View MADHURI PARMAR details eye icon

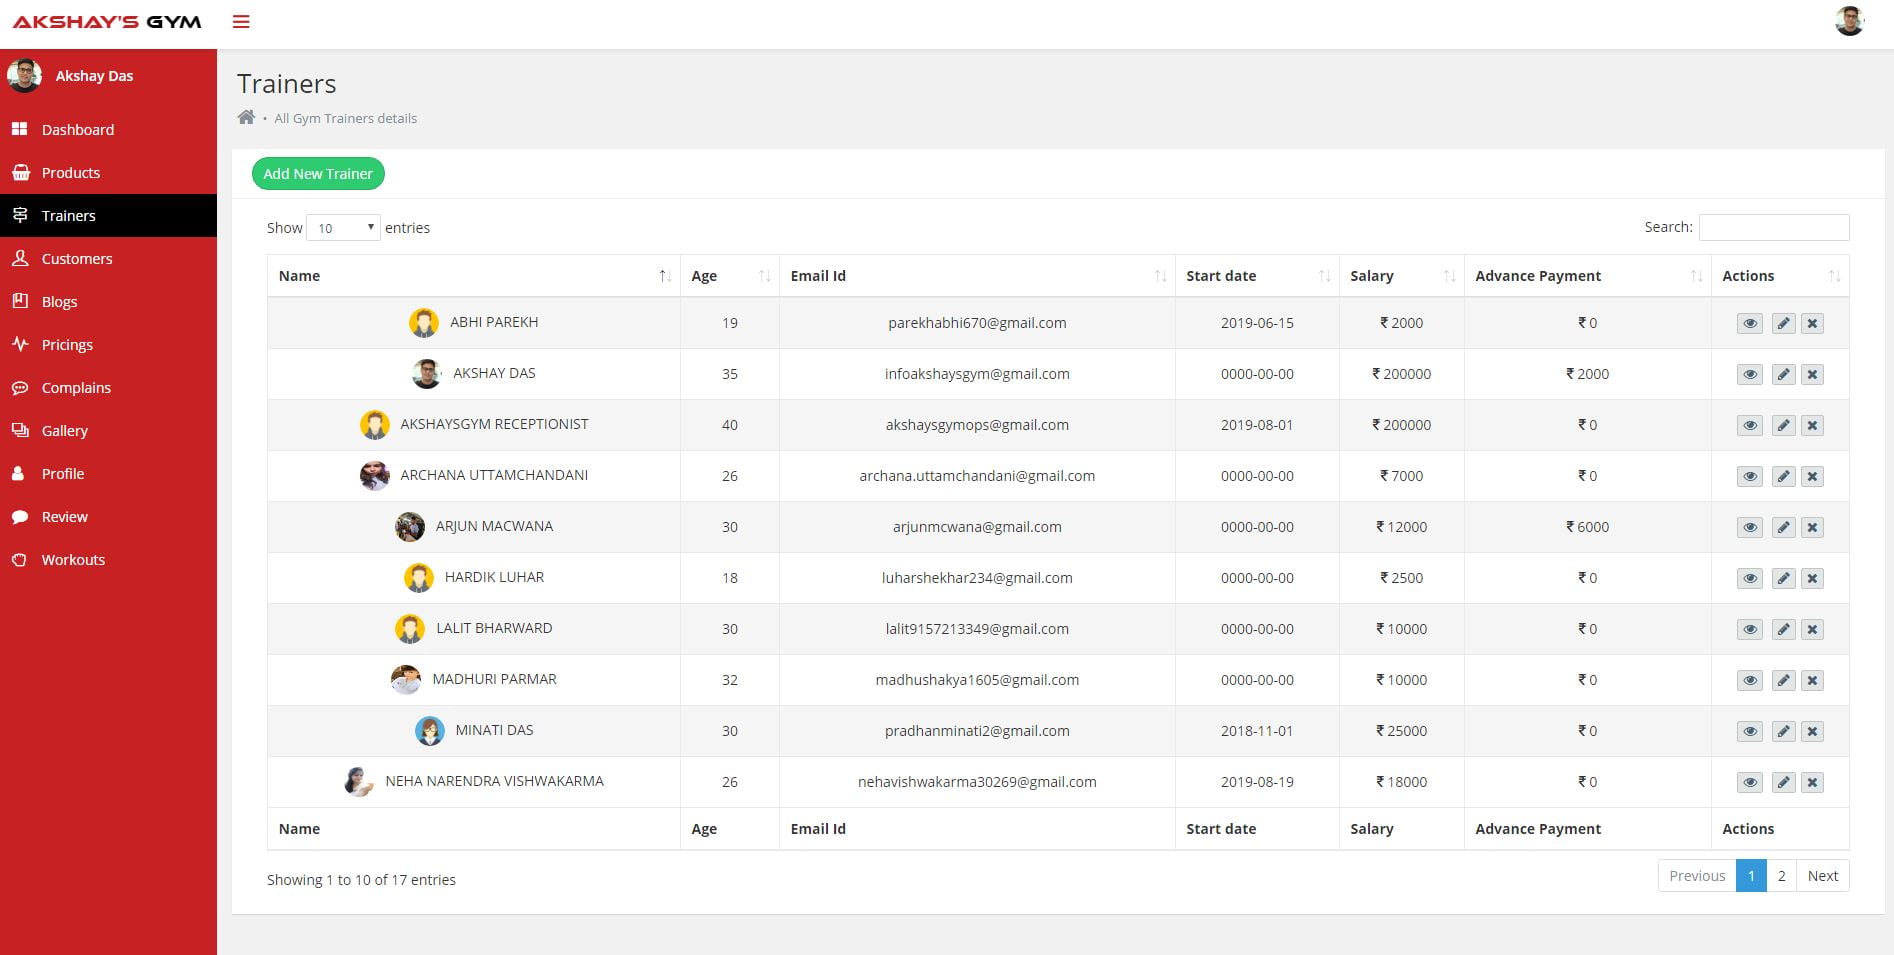pyautogui.click(x=1749, y=680)
